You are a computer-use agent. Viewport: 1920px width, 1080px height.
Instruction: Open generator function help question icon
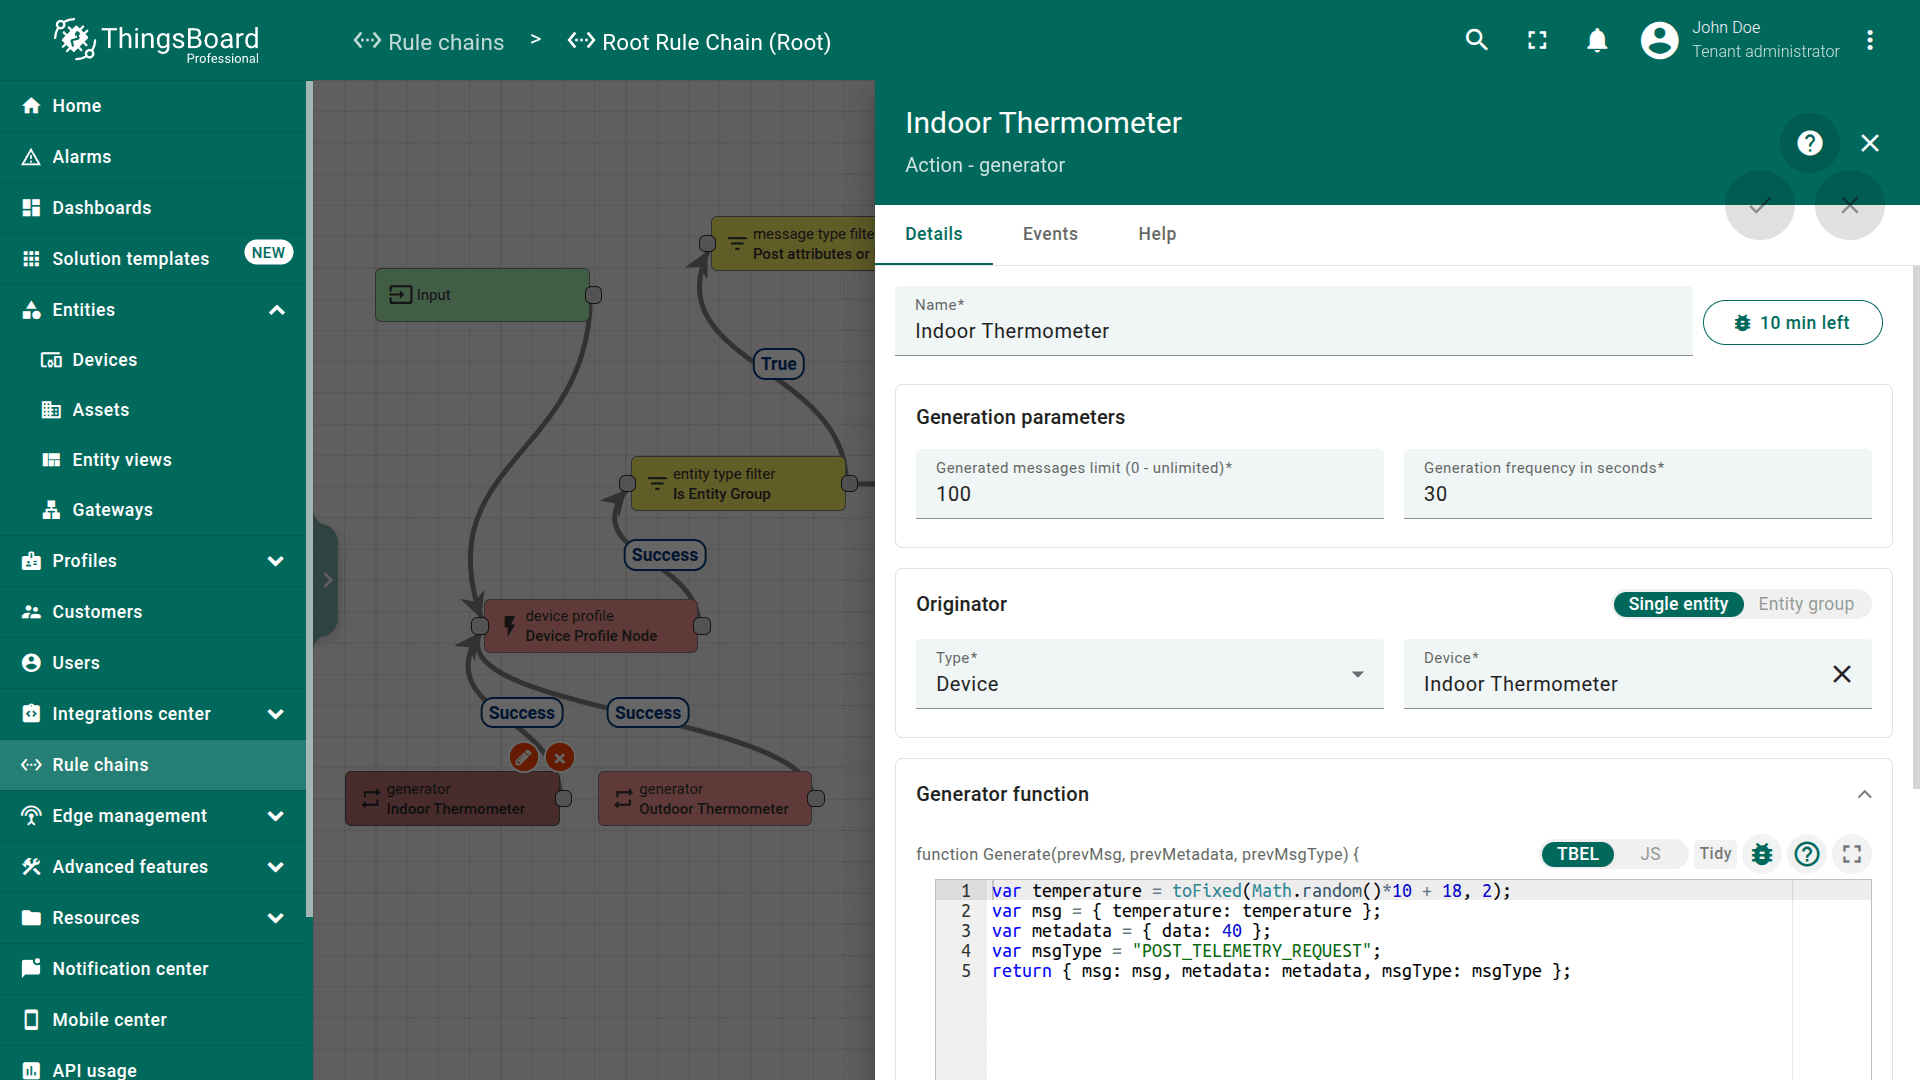coord(1807,854)
